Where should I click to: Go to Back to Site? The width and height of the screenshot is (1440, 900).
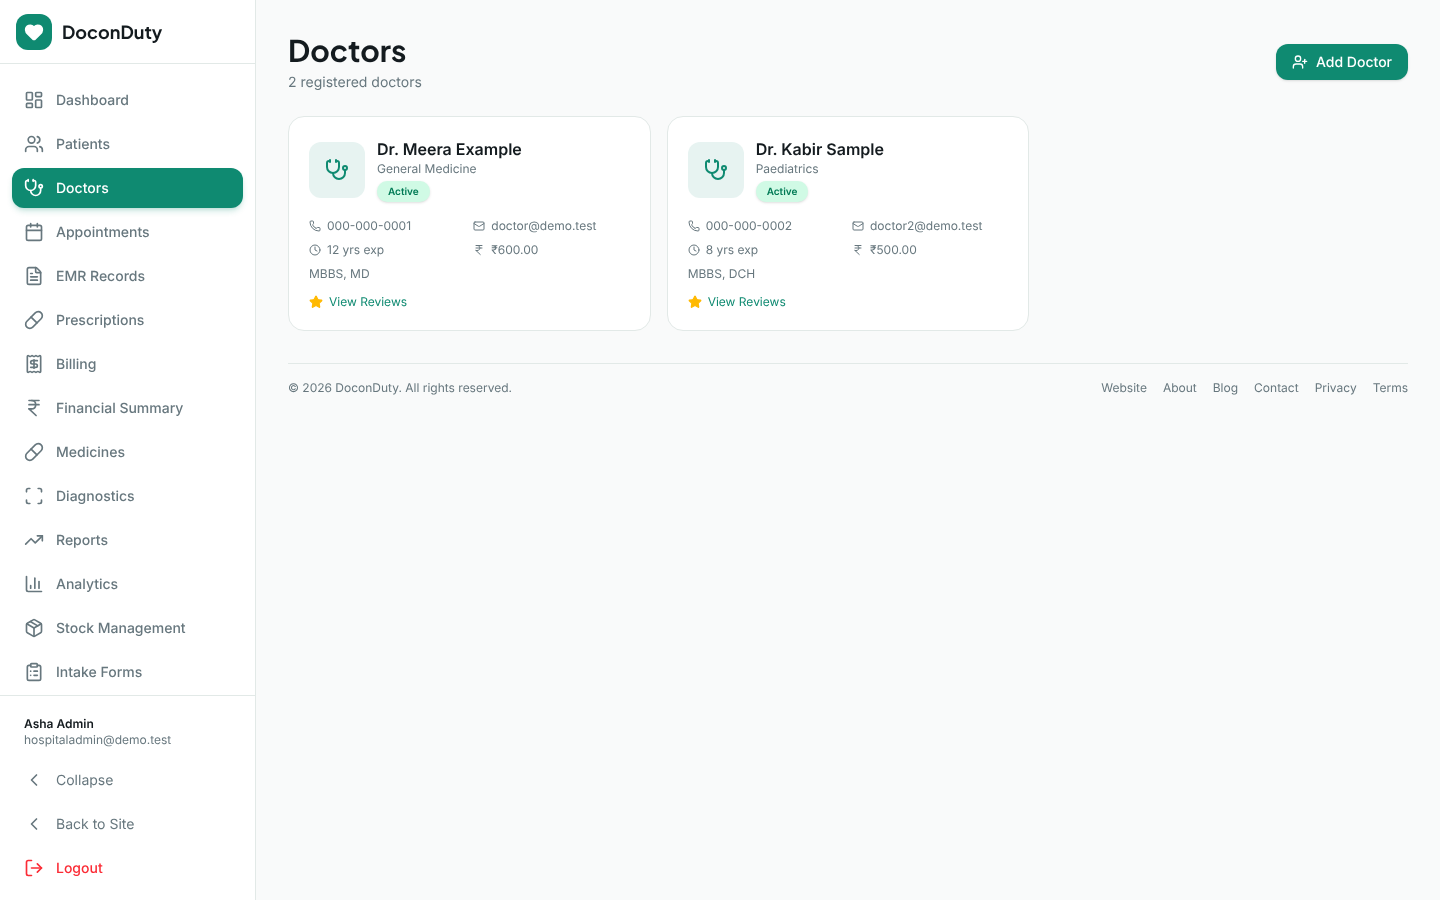pyautogui.click(x=127, y=824)
